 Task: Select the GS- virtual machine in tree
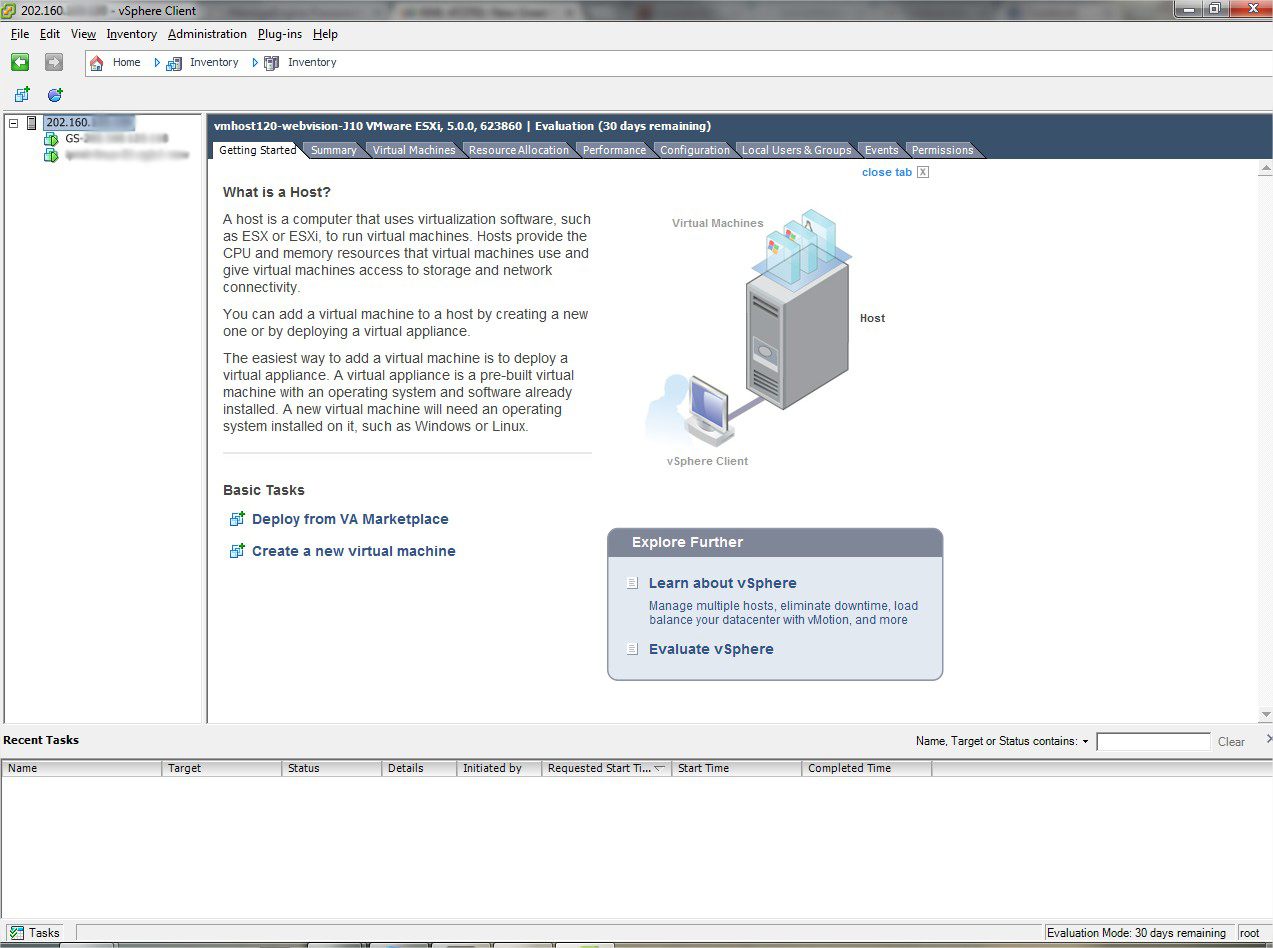click(116, 139)
